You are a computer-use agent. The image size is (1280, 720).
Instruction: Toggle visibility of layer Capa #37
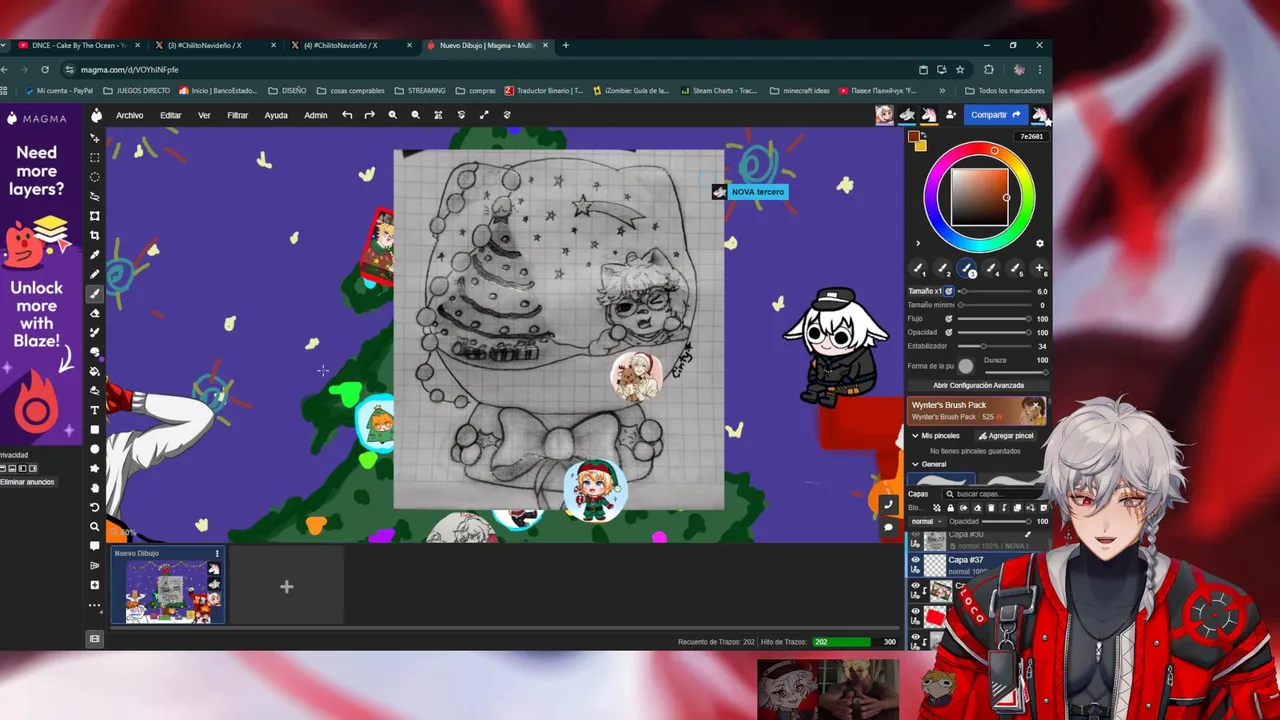coord(915,561)
